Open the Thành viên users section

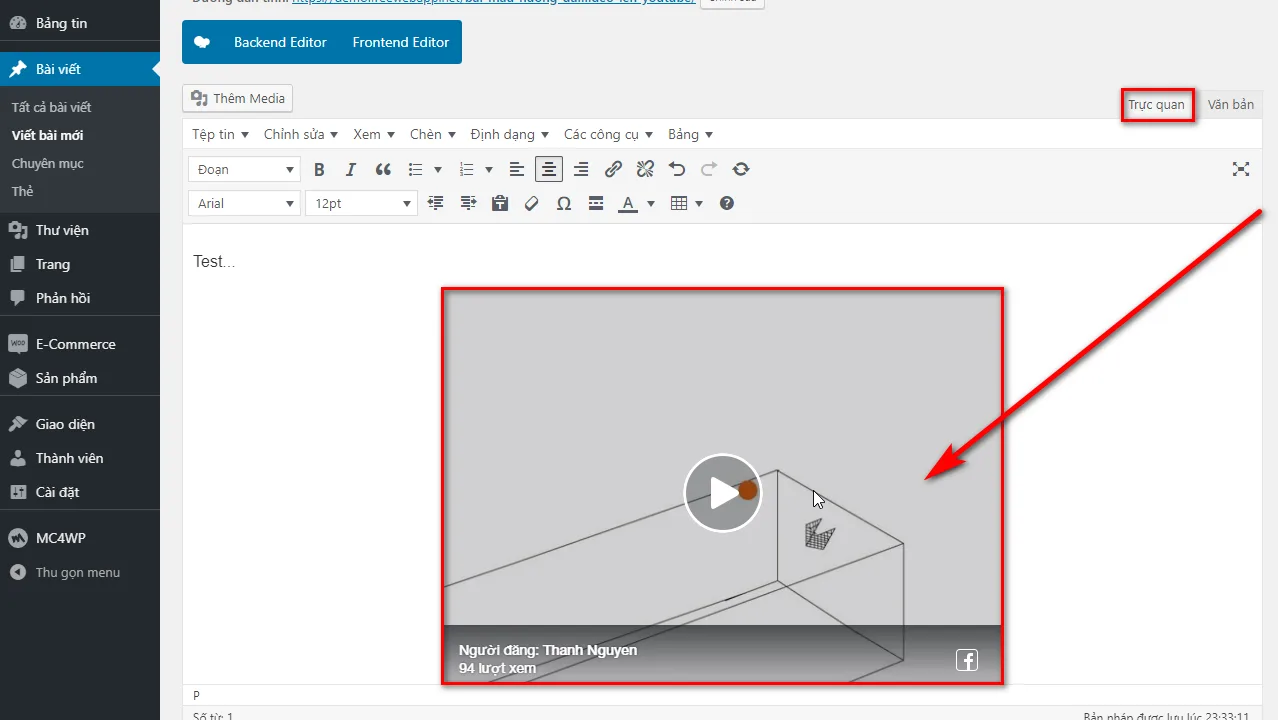click(80, 458)
